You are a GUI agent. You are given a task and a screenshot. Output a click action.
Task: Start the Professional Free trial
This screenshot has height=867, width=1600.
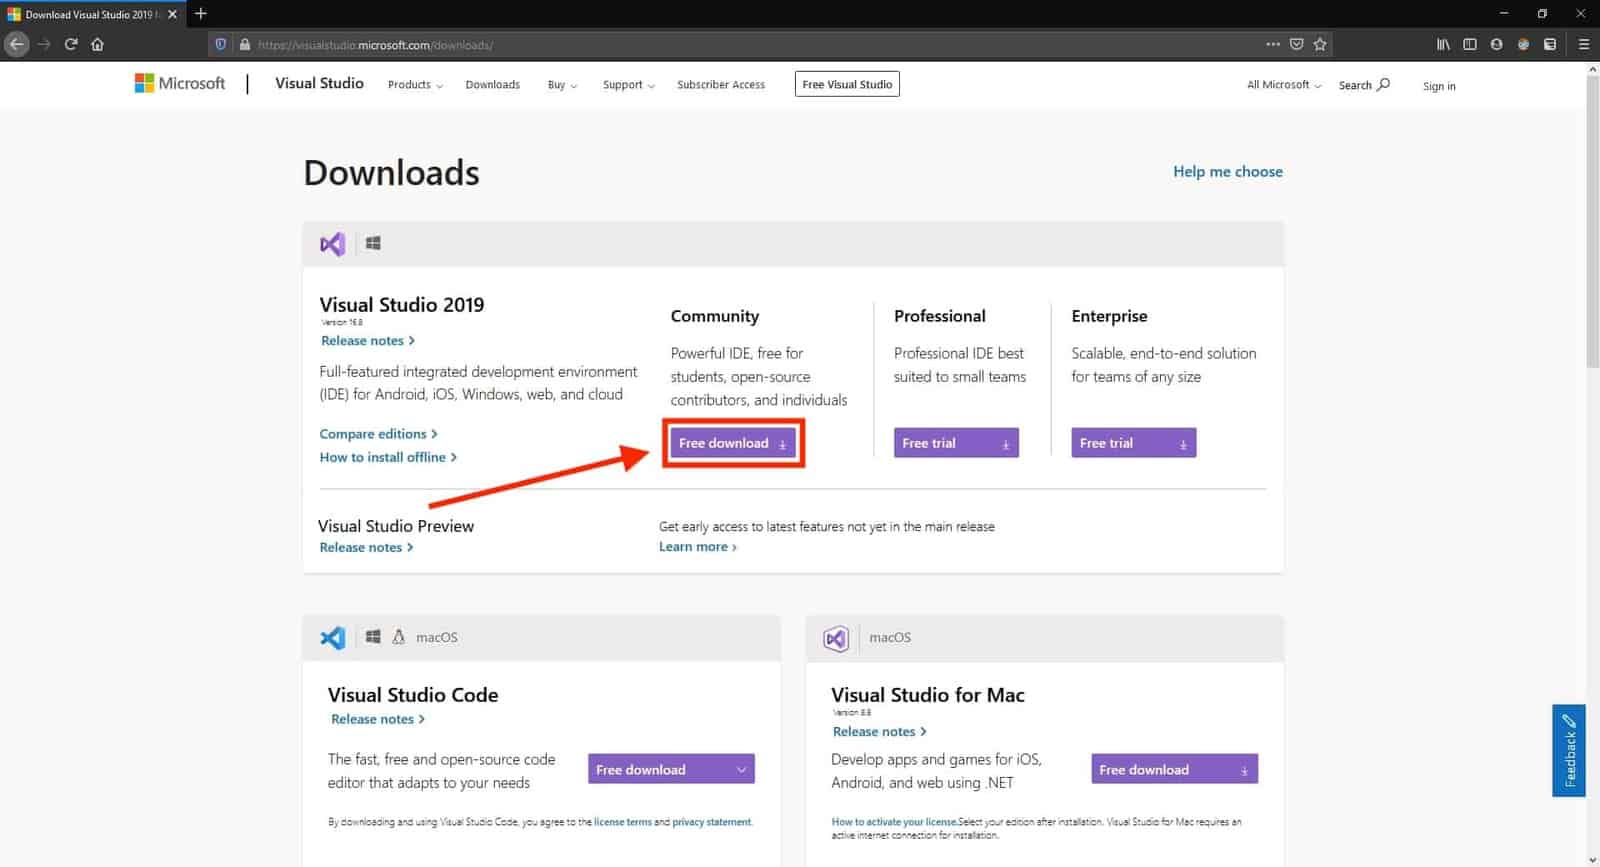pyautogui.click(x=956, y=443)
